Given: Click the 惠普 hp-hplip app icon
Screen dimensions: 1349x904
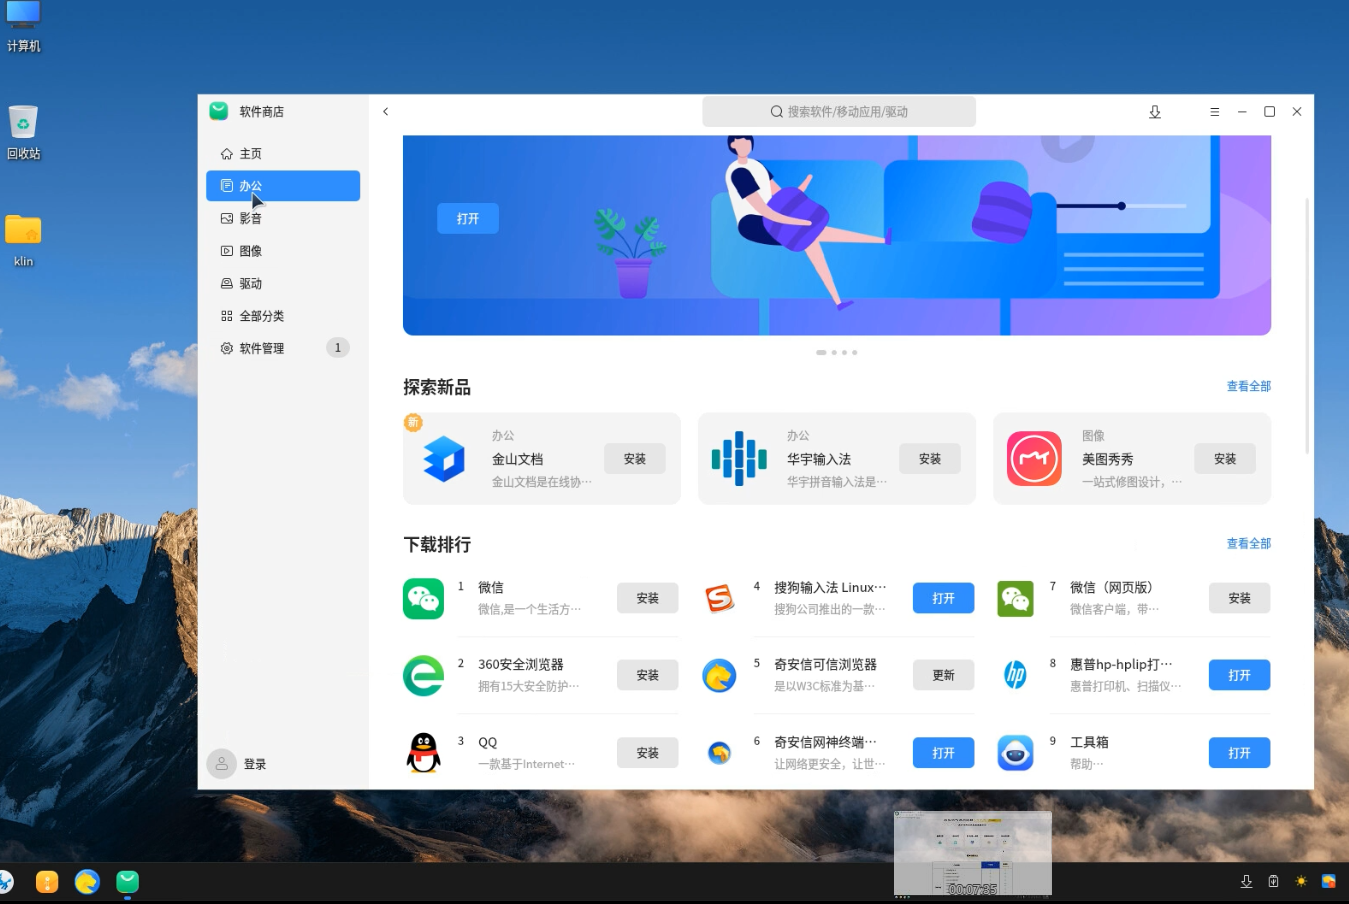Looking at the screenshot, I should (1015, 676).
